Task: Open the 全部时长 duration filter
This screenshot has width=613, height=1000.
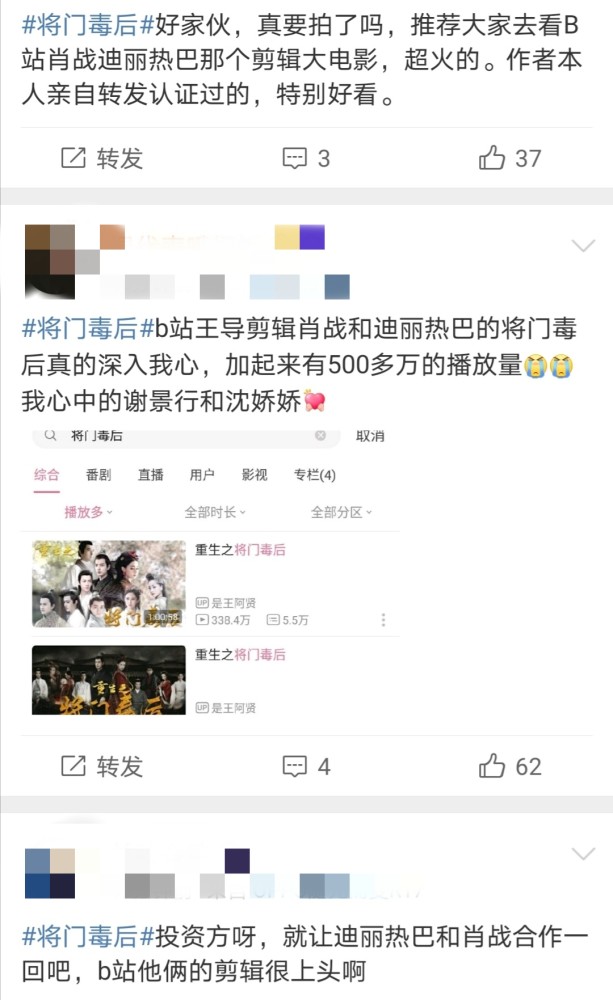Action: [x=215, y=512]
